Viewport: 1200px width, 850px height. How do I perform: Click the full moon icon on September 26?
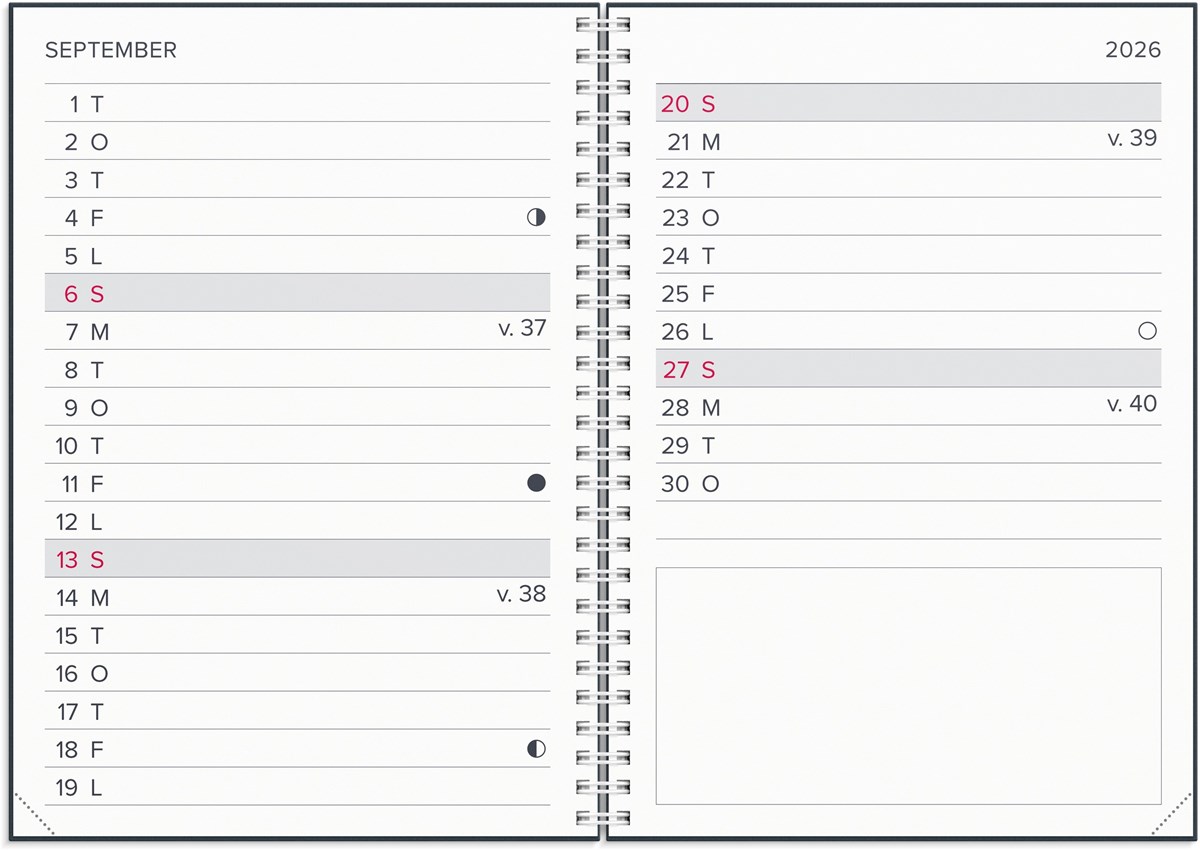tap(1147, 331)
